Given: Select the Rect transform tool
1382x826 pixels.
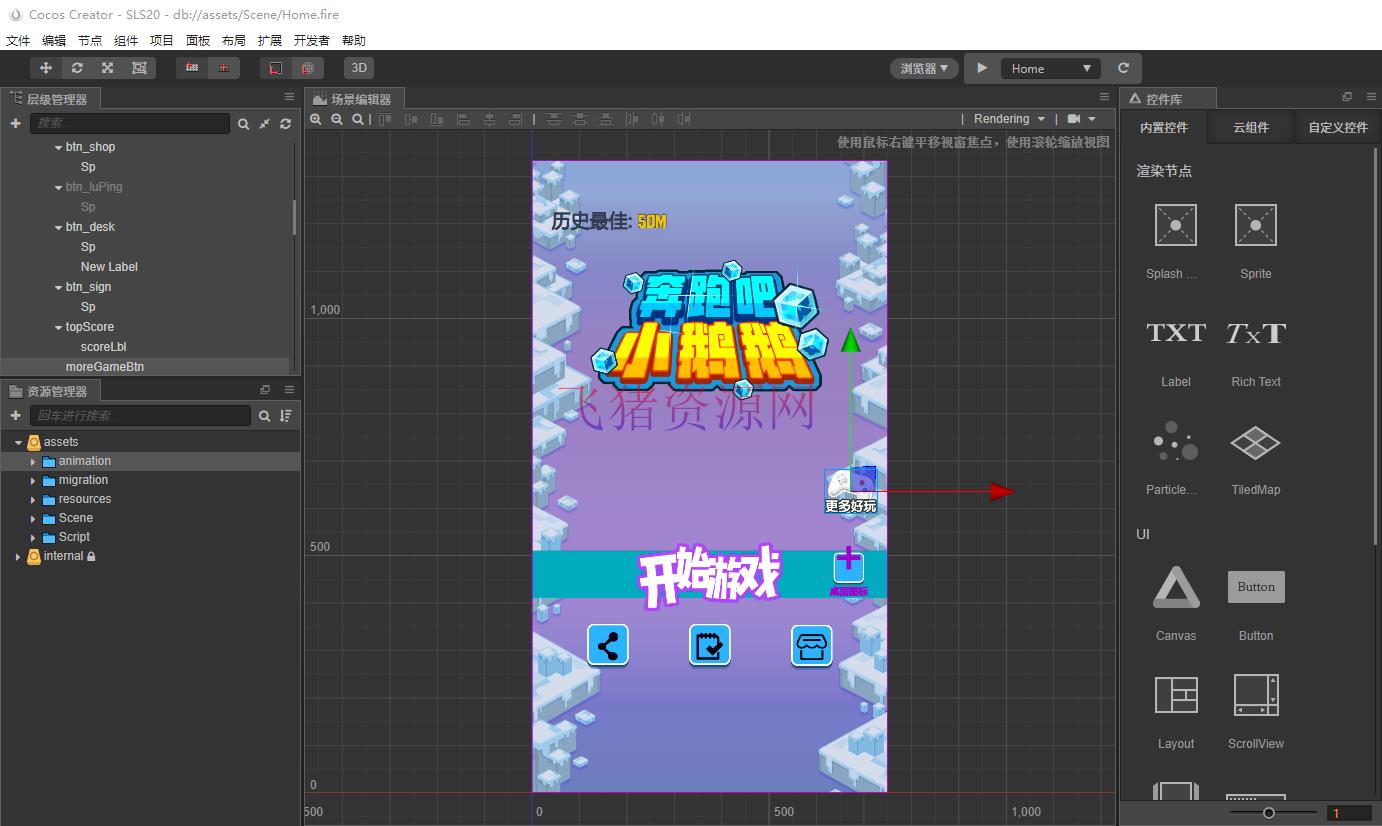Looking at the screenshot, I should 139,68.
